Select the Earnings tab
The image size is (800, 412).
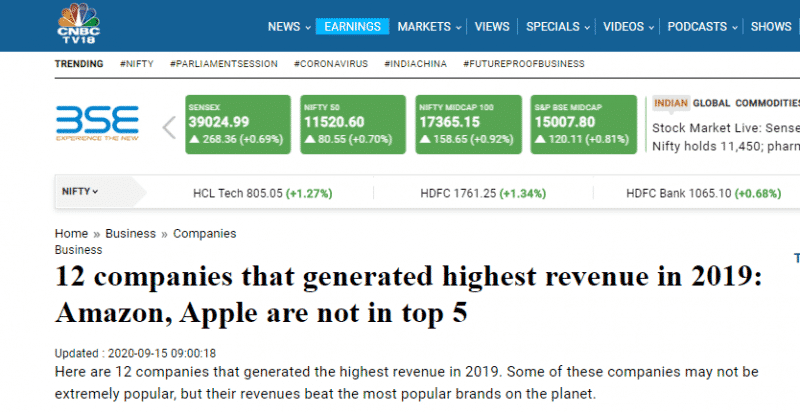(x=352, y=27)
